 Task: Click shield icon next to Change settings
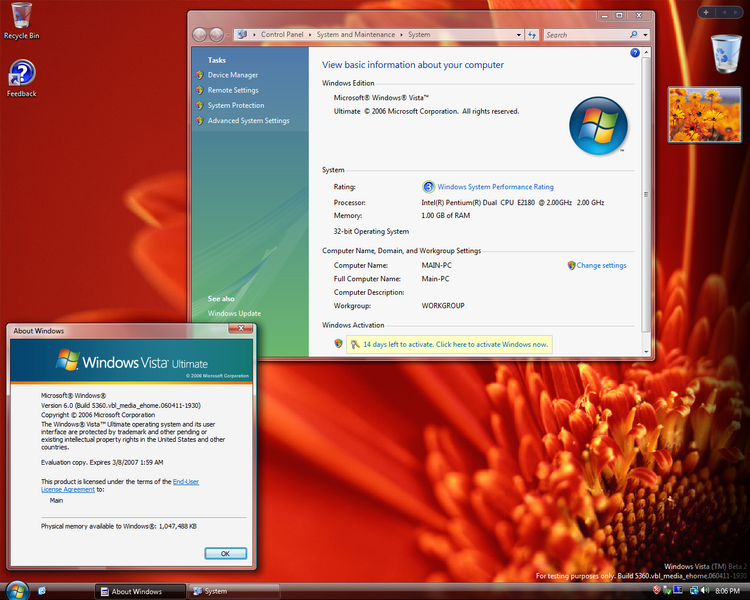571,266
